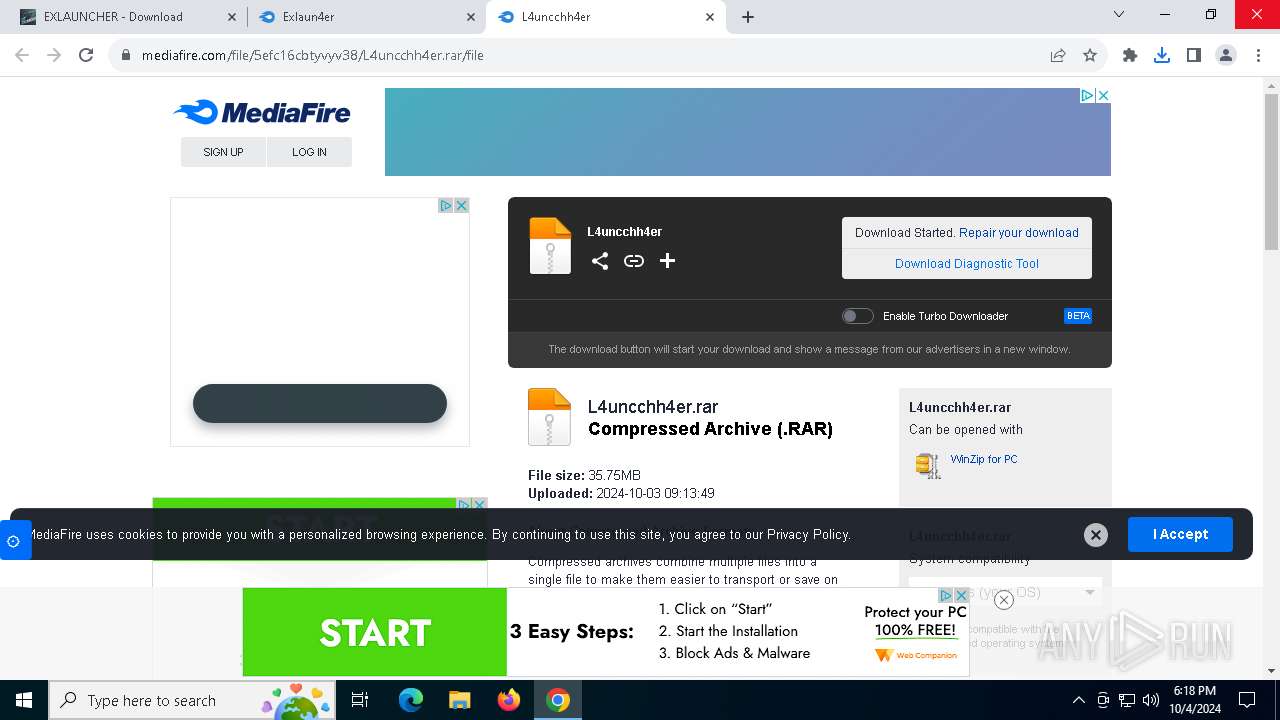Bookmark this page with the star icon

(x=1090, y=56)
